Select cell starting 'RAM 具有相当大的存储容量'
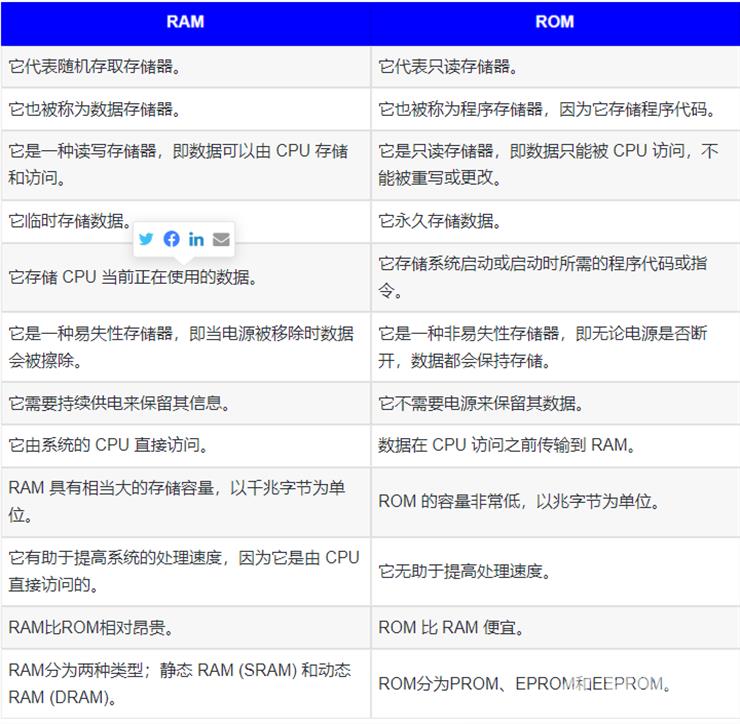This screenshot has width=740, height=724. [x=185, y=502]
